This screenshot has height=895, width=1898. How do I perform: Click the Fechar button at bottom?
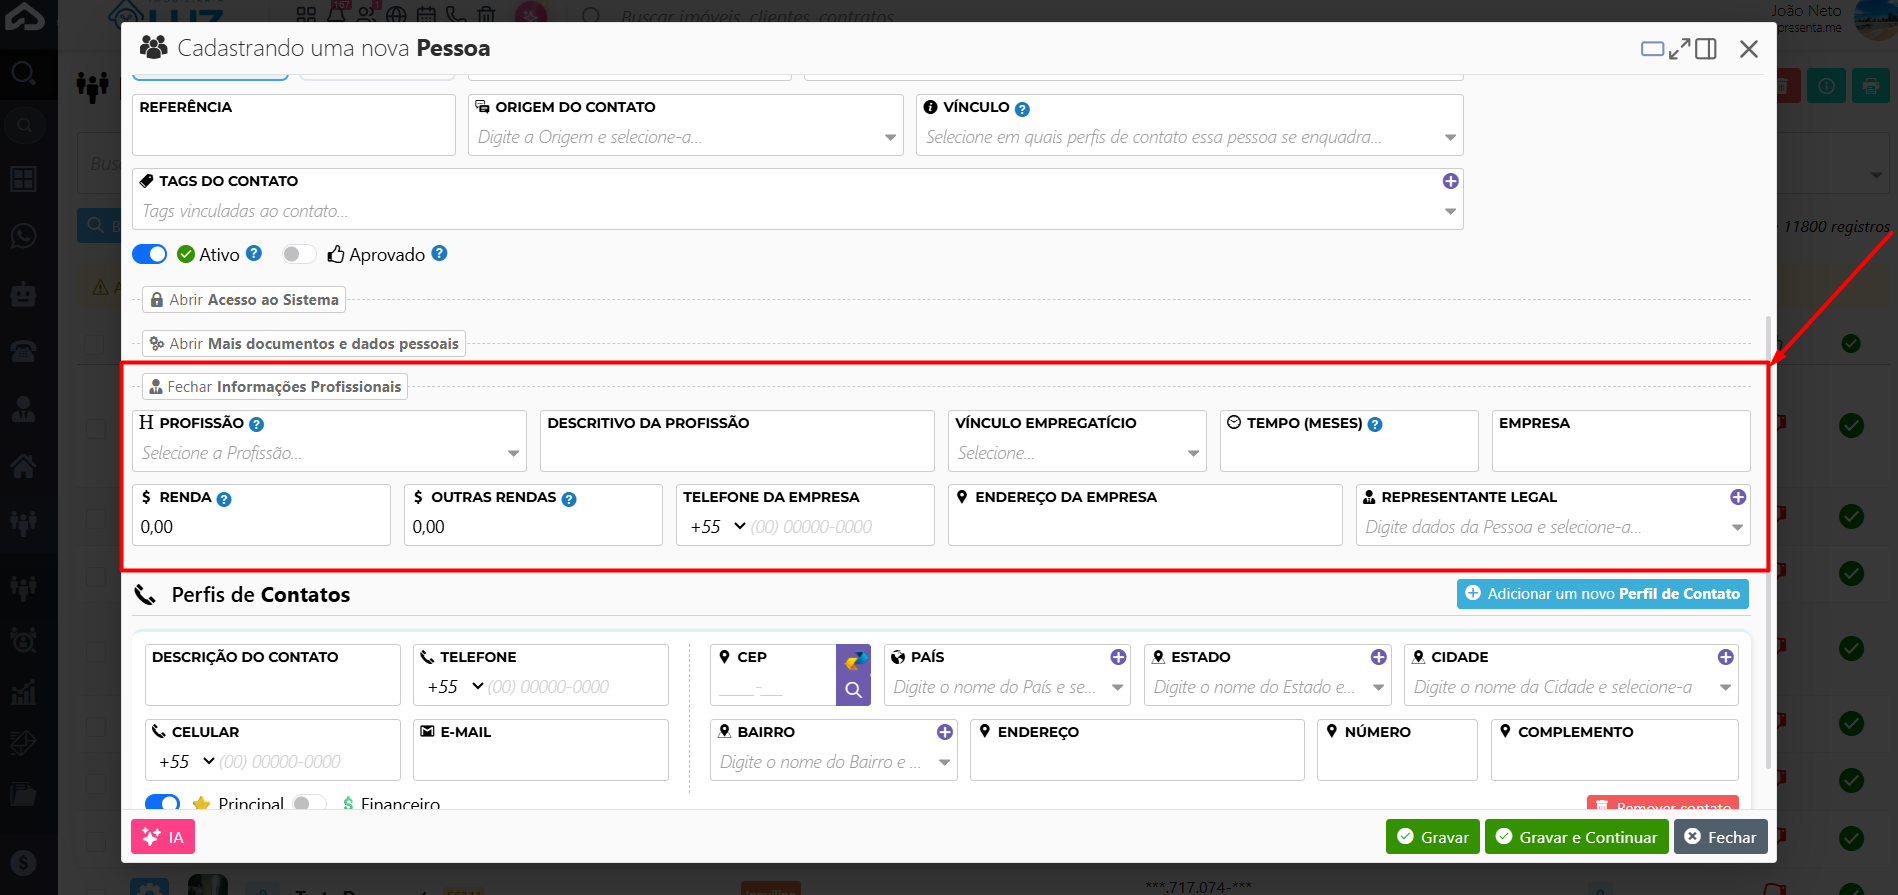[x=1721, y=837]
